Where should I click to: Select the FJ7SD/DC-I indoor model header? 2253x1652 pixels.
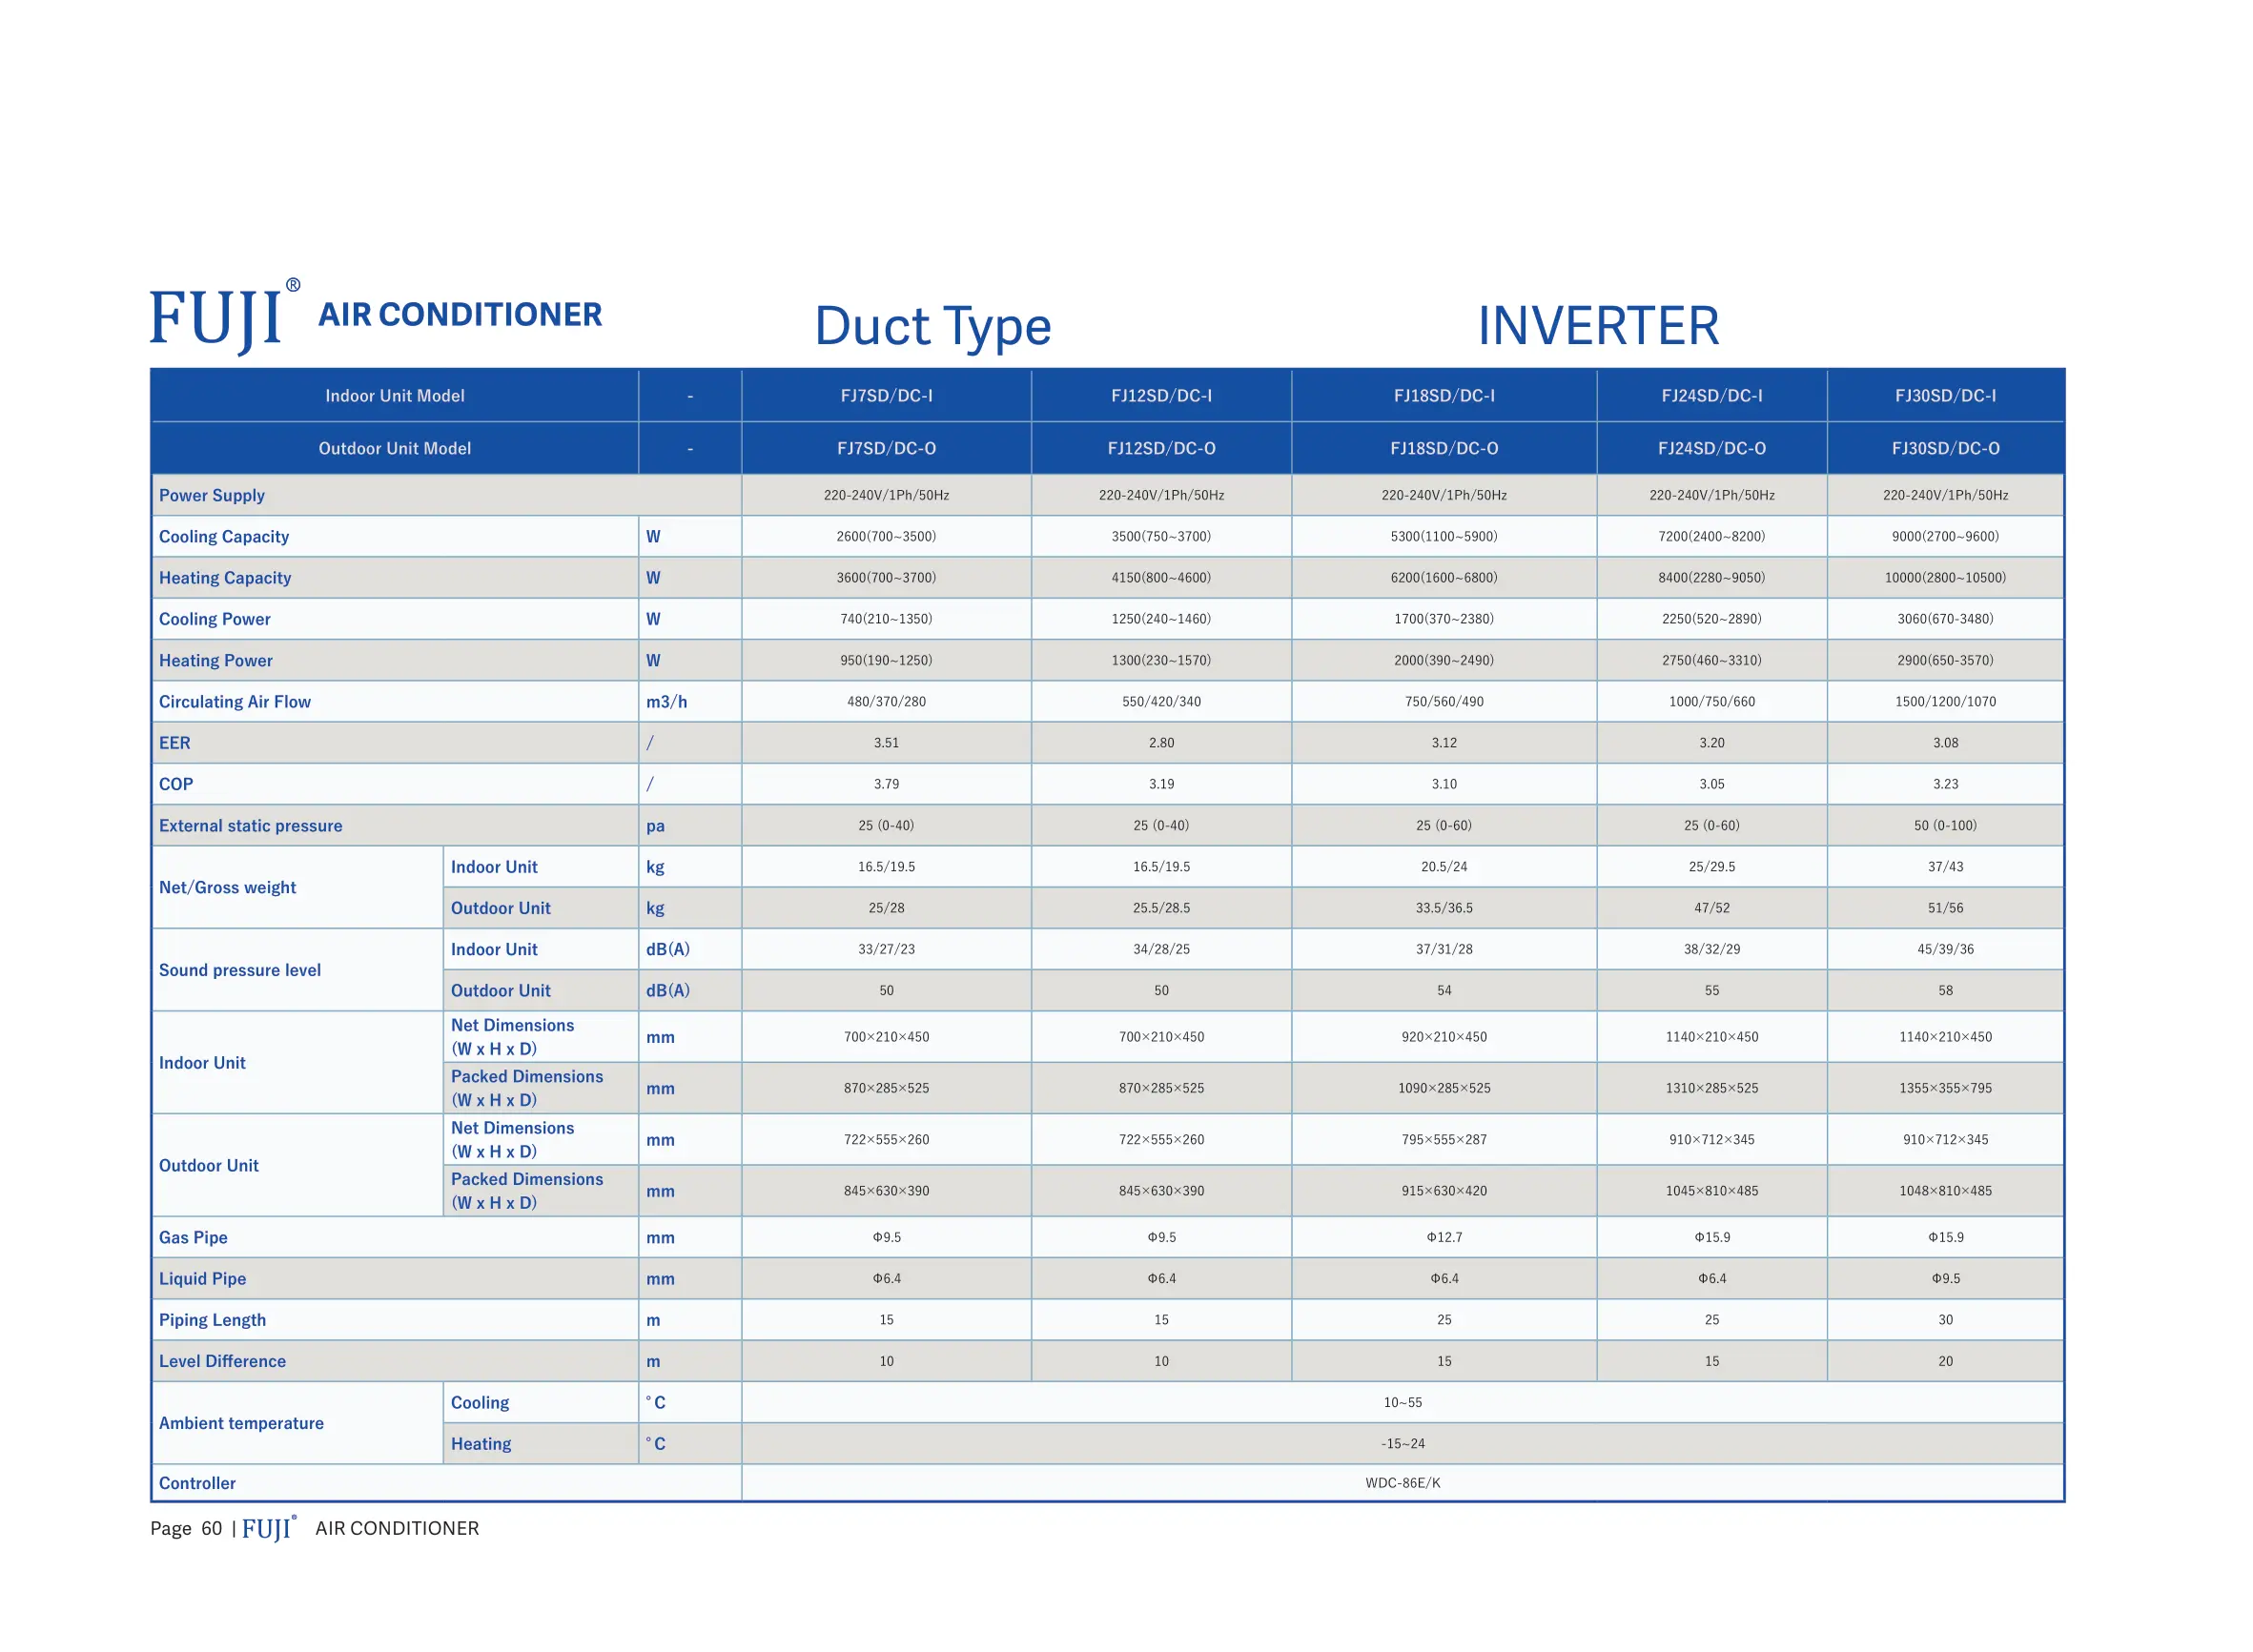(x=886, y=396)
